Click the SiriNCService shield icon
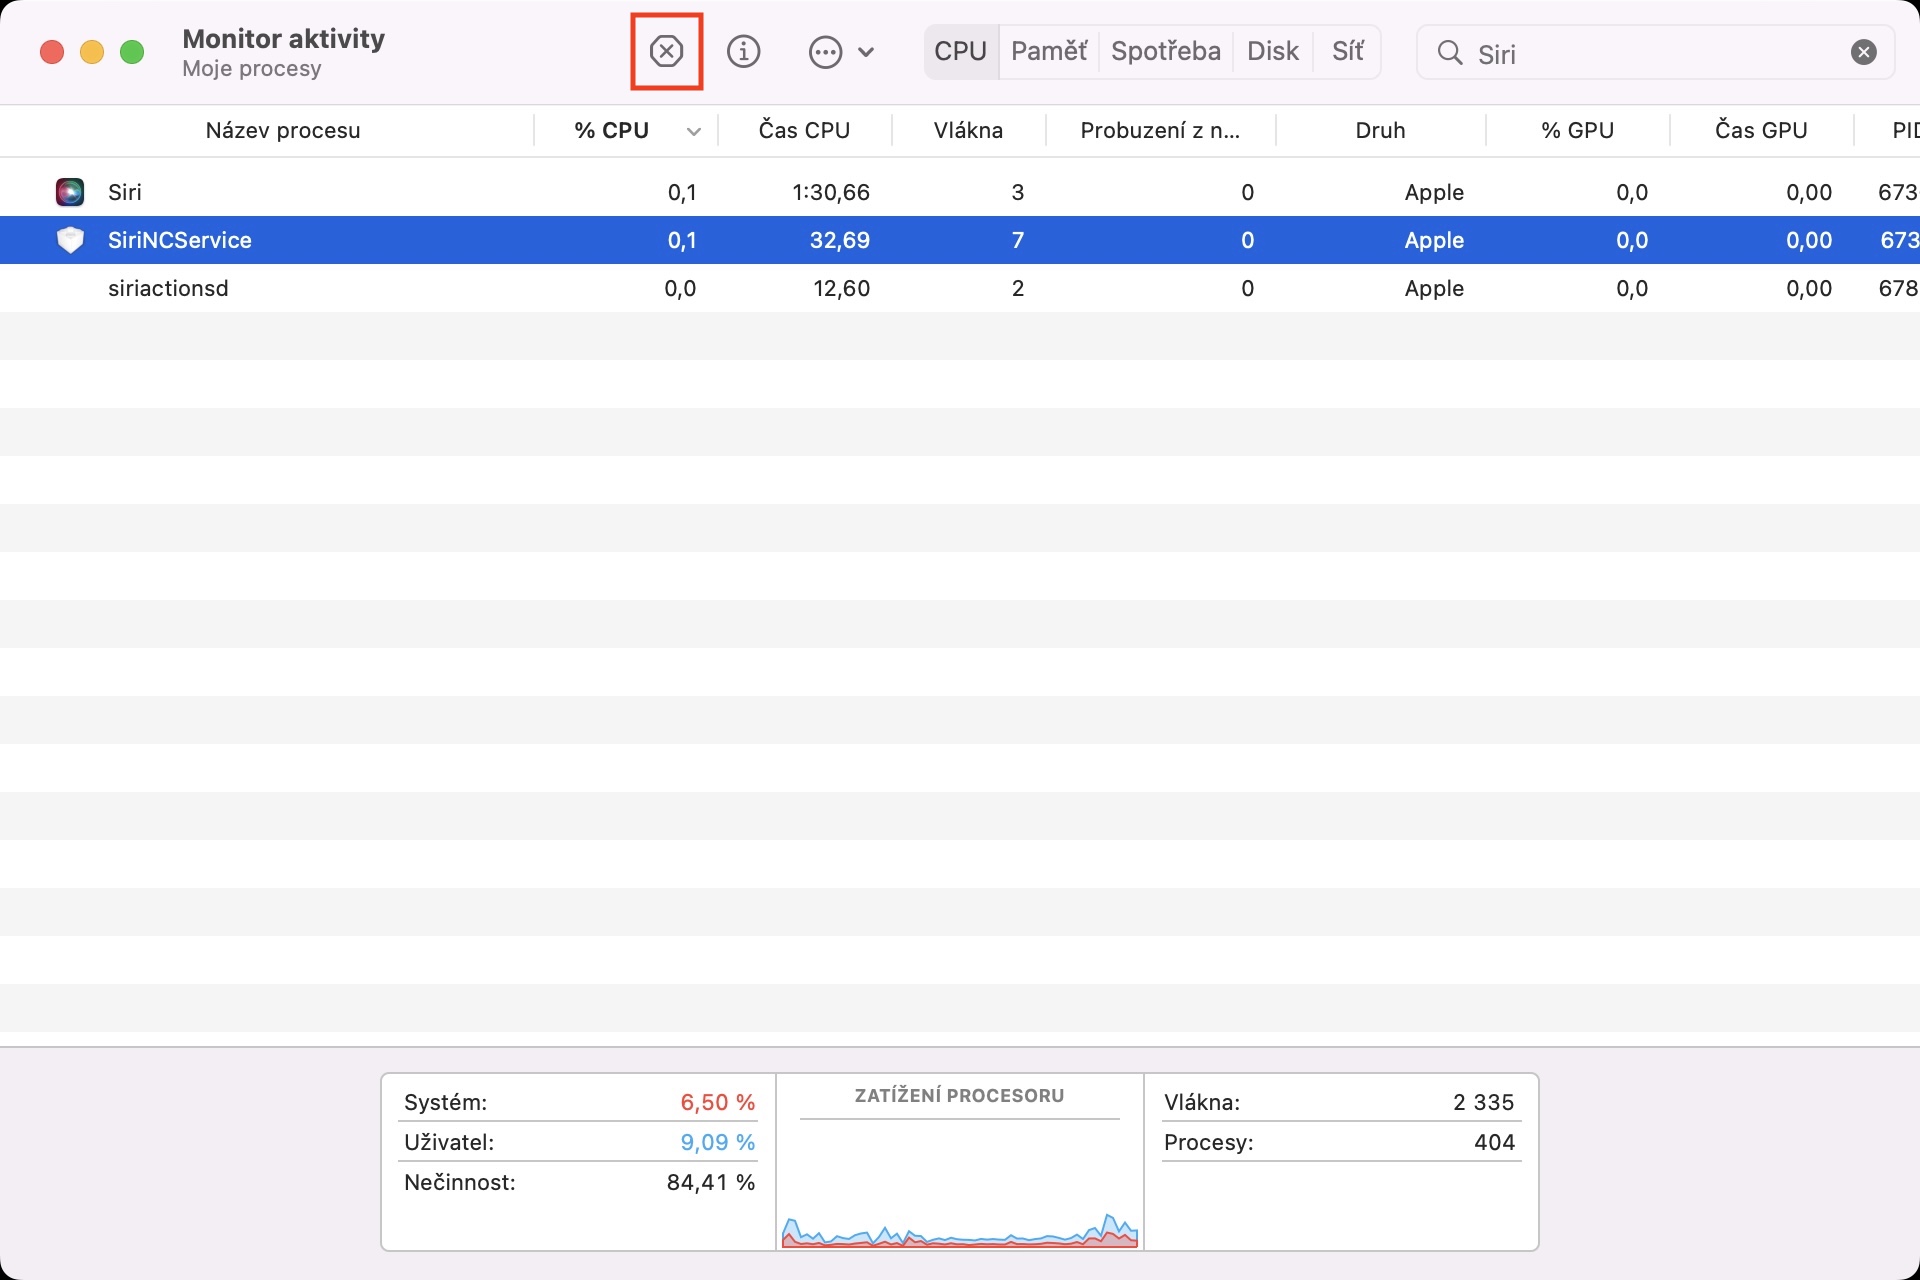The width and height of the screenshot is (1920, 1280). (x=70, y=240)
